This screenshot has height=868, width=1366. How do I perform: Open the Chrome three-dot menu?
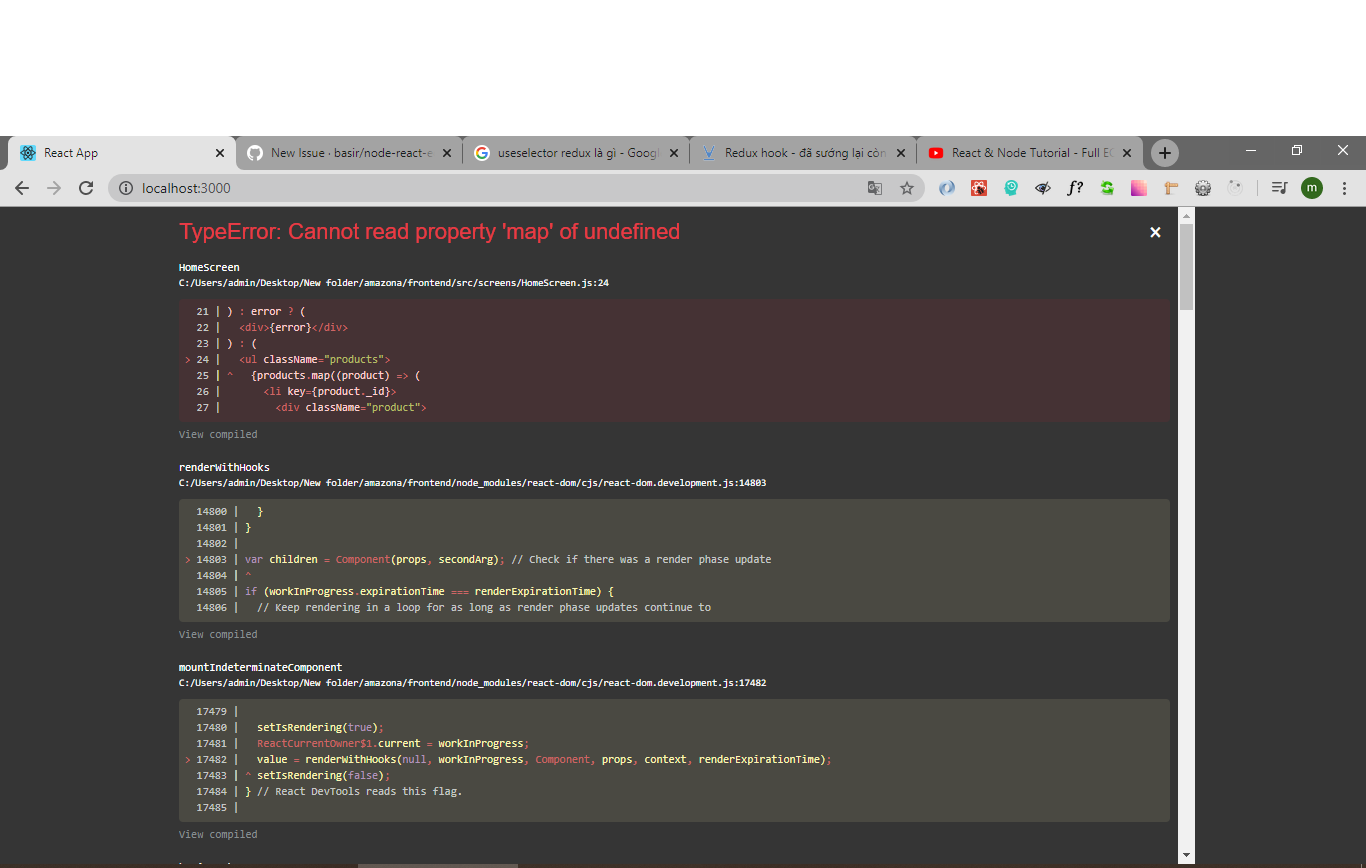click(x=1344, y=188)
